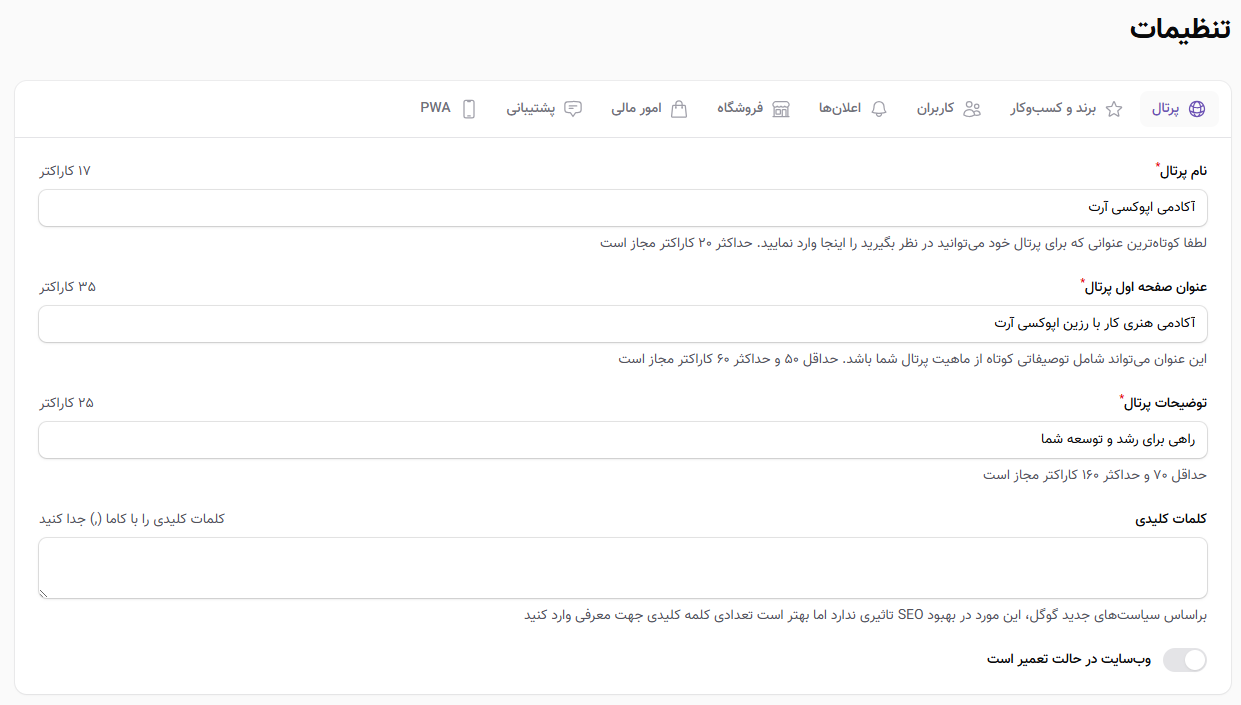
Task: Focus the عنوان صفحه اول پرتال field
Action: (x=622, y=324)
